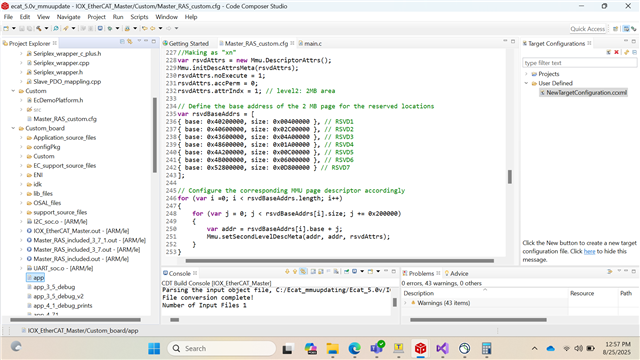Click Collapse All in Project Explorer

coord(122,42)
